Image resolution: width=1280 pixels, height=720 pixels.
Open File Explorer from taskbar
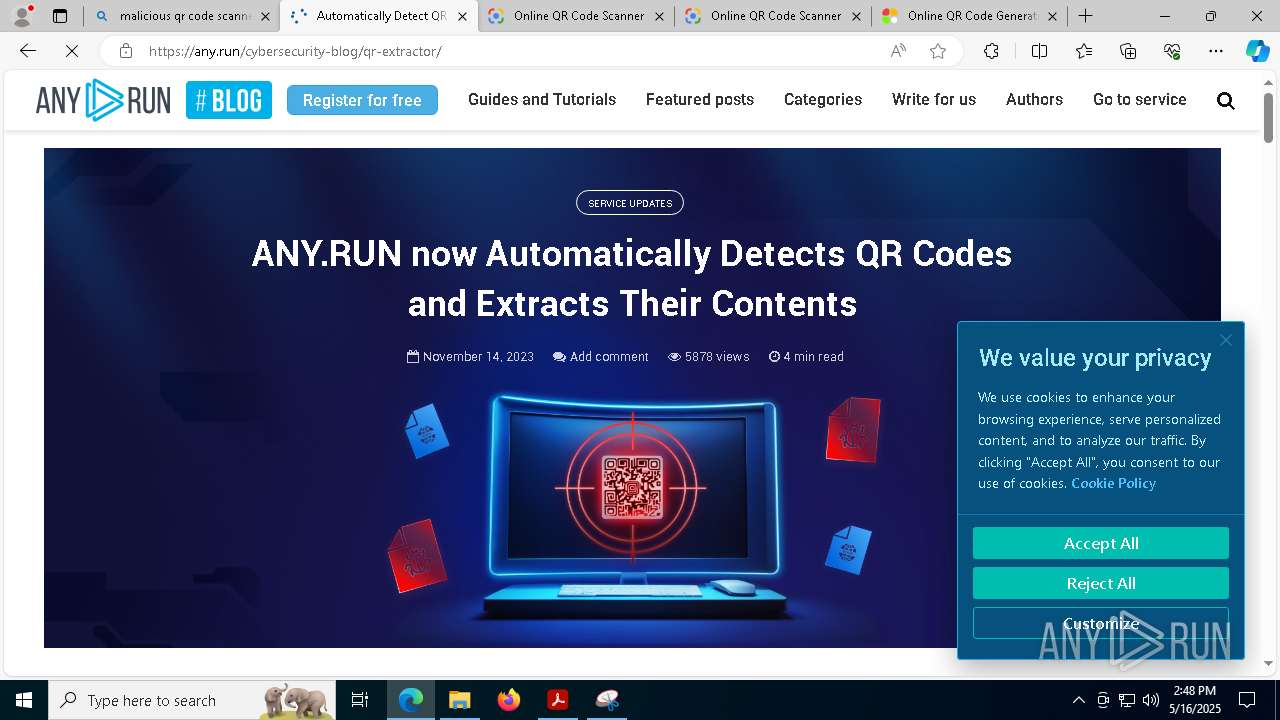[x=459, y=700]
